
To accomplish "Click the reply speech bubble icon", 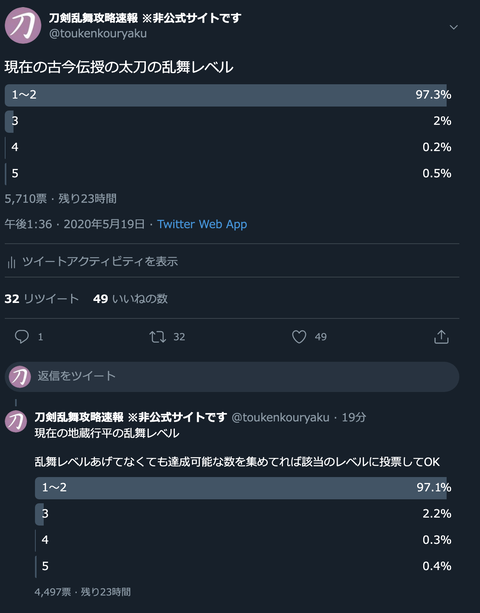I will click(x=22, y=337).
